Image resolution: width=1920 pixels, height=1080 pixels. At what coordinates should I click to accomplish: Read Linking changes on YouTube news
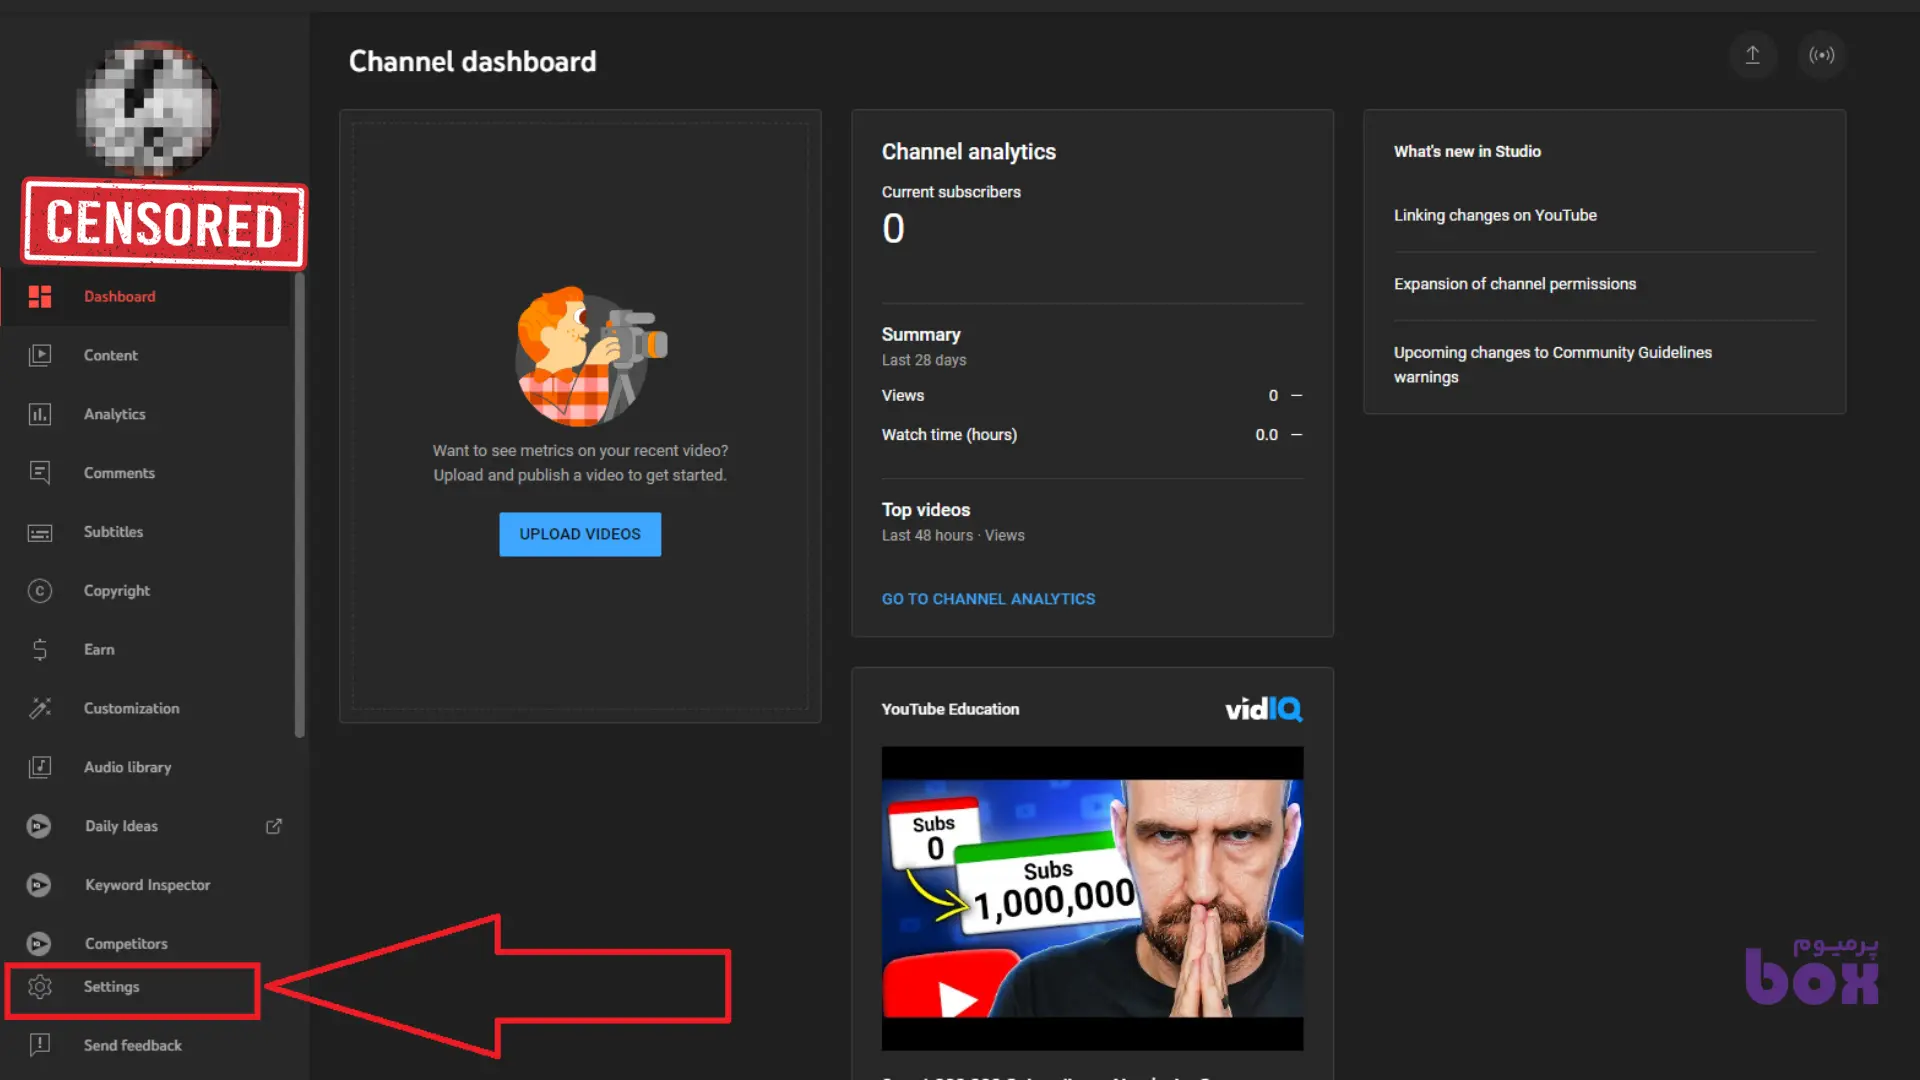[1495, 215]
